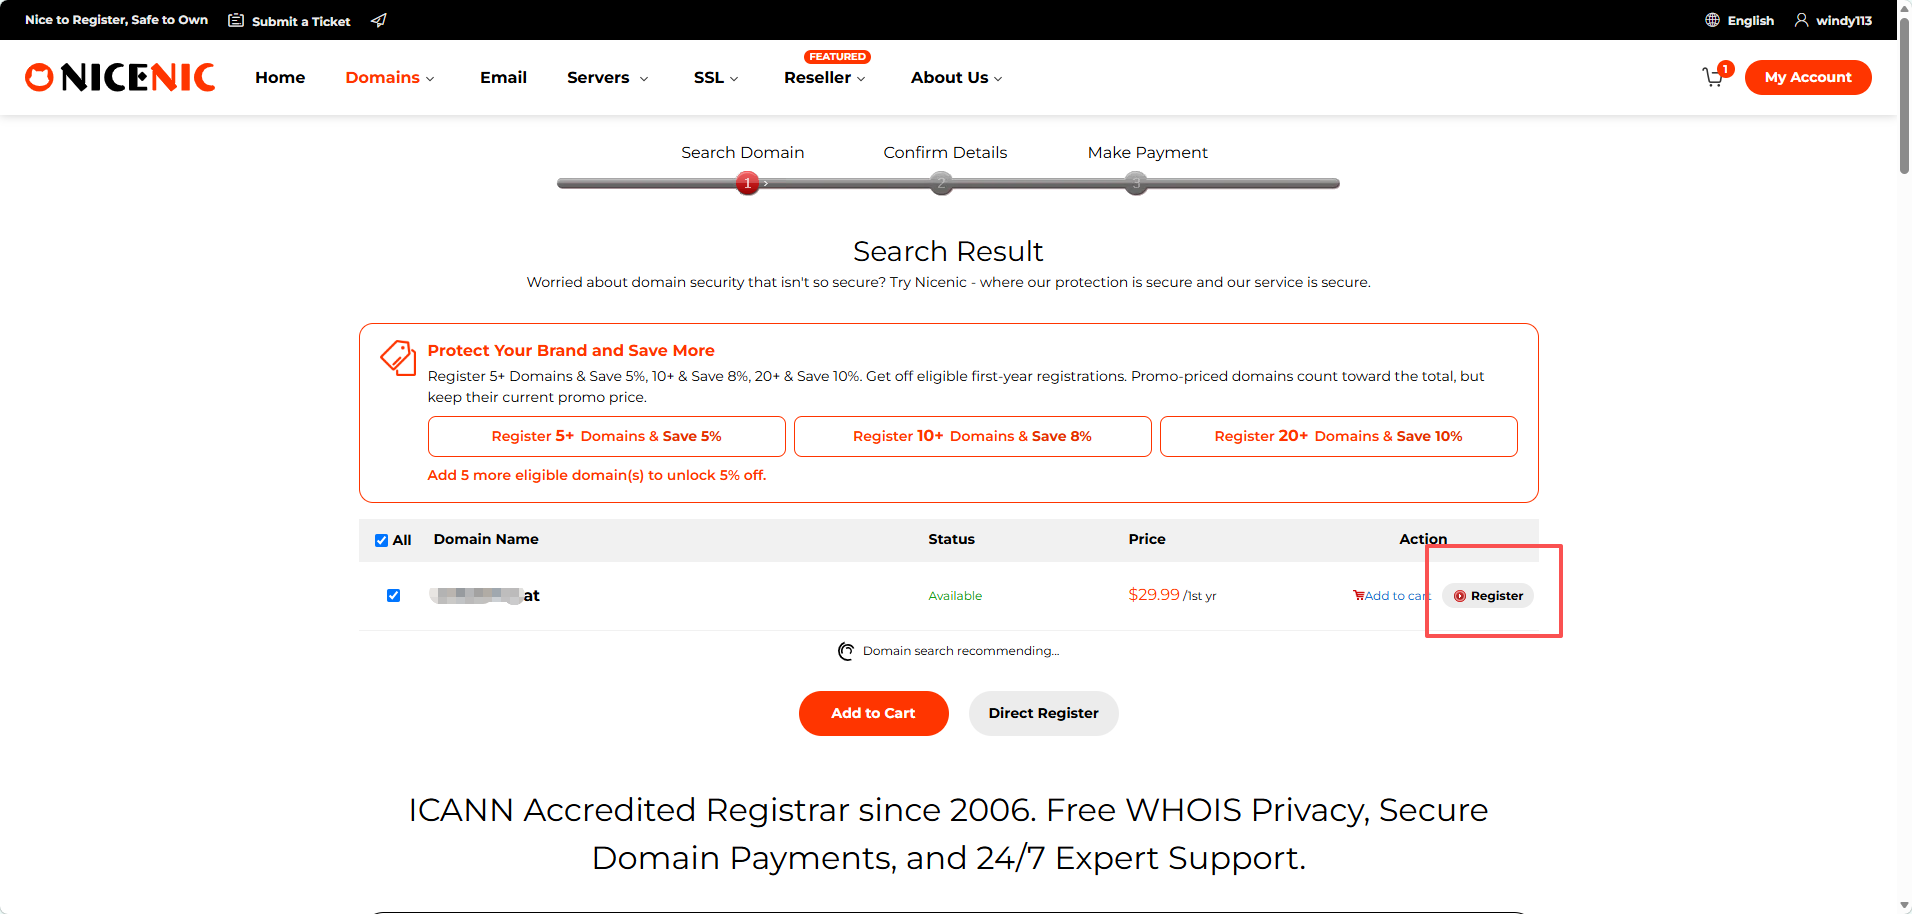Click the price tag promo icon
Image resolution: width=1912 pixels, height=914 pixels.
[x=398, y=357]
